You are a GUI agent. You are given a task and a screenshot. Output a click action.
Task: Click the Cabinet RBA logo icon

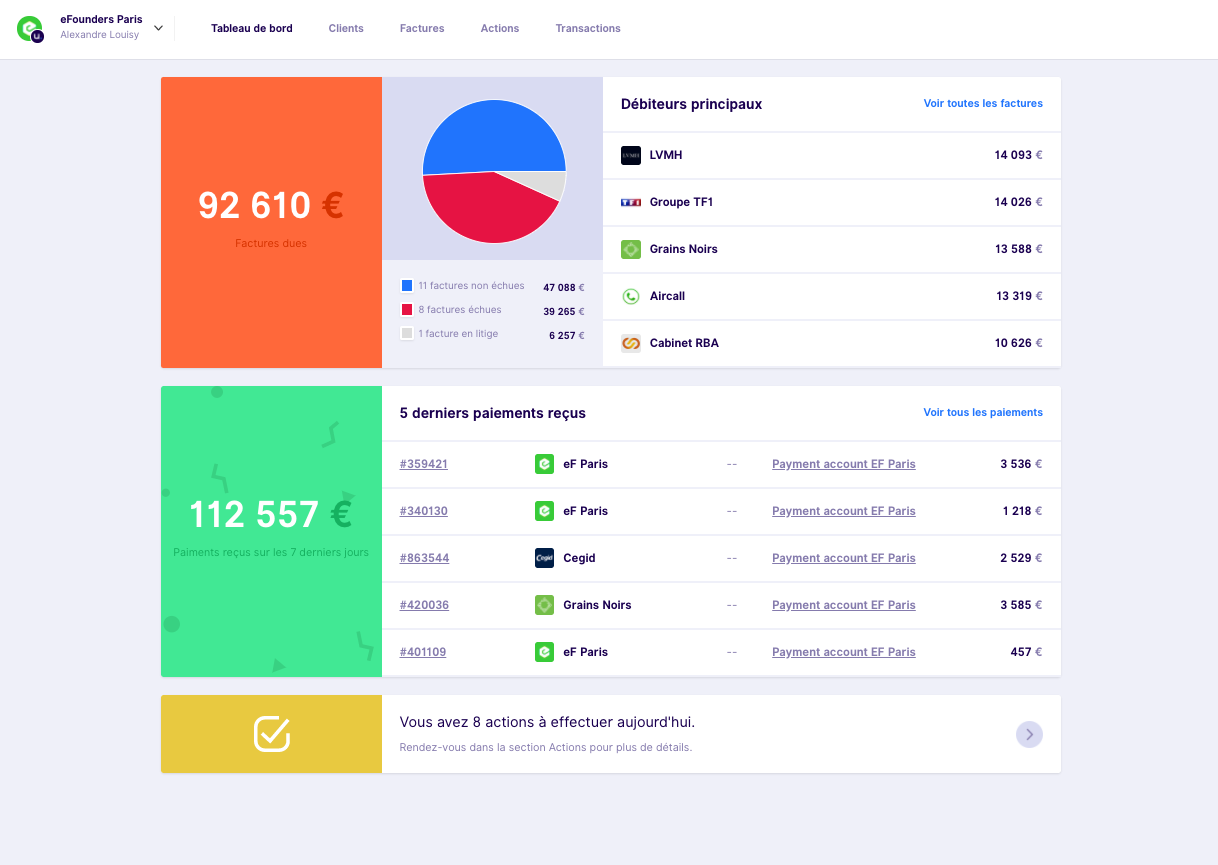(x=631, y=343)
